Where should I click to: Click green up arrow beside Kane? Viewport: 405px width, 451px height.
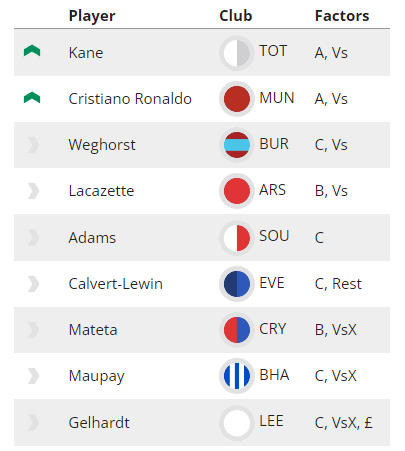coord(32,51)
